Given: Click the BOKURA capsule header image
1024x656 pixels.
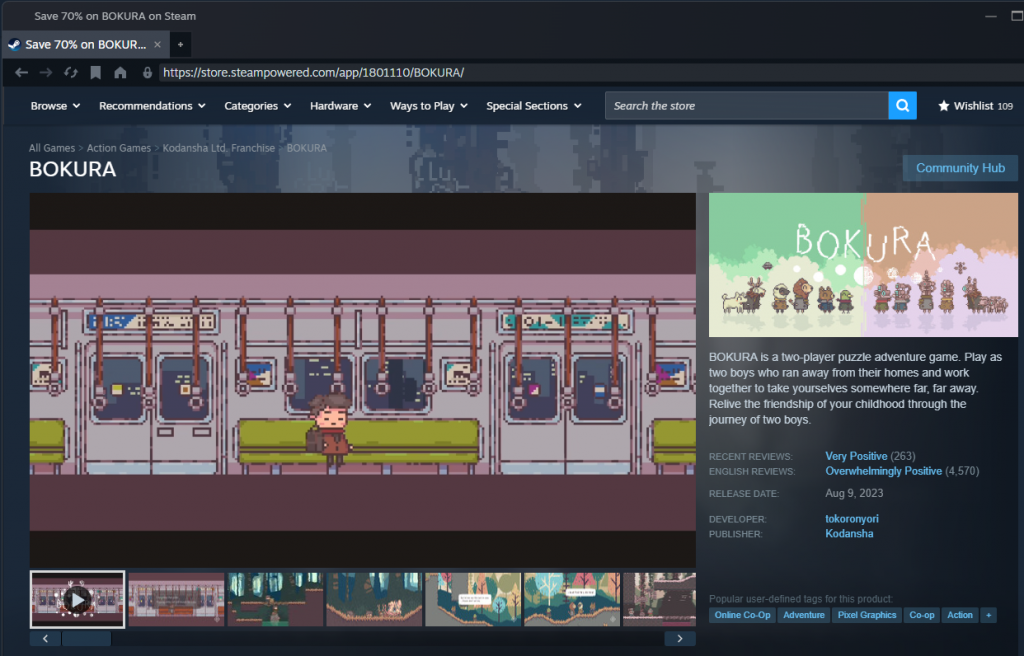Looking at the screenshot, I should 863,265.
